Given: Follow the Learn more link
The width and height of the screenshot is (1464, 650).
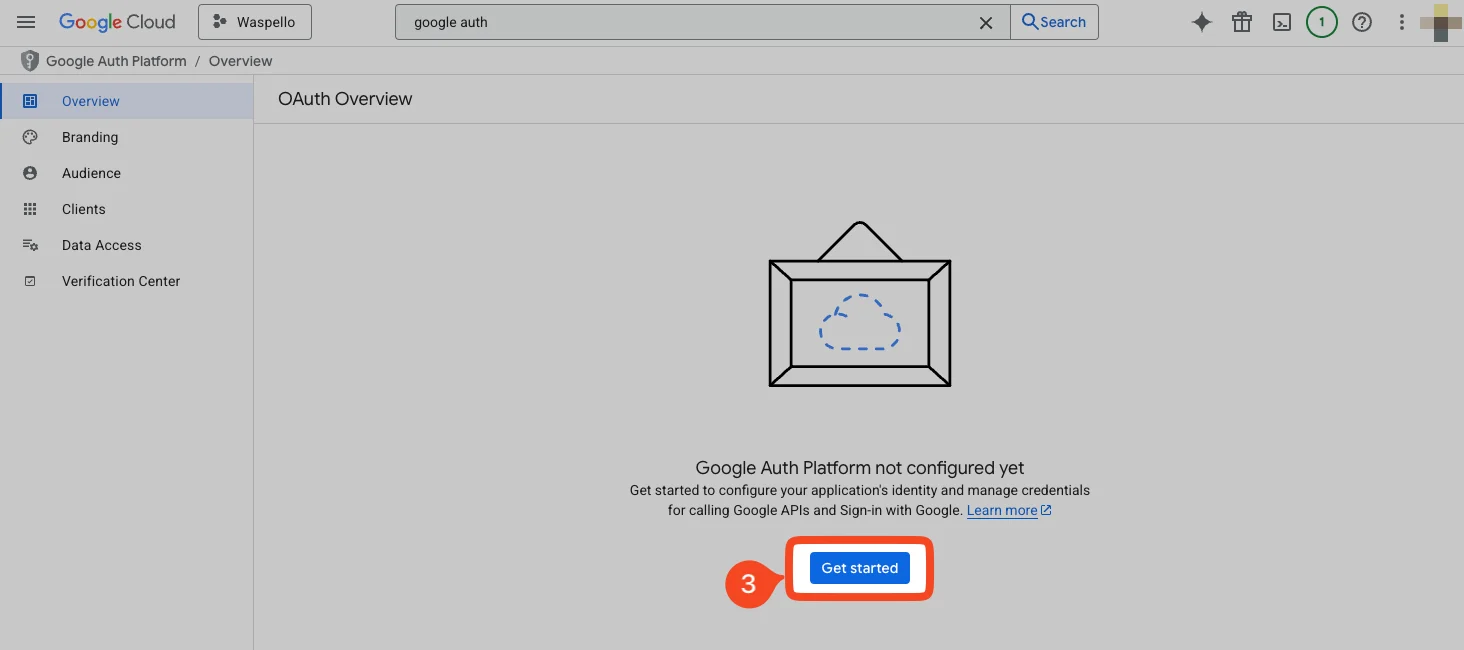Looking at the screenshot, I should 1002,510.
